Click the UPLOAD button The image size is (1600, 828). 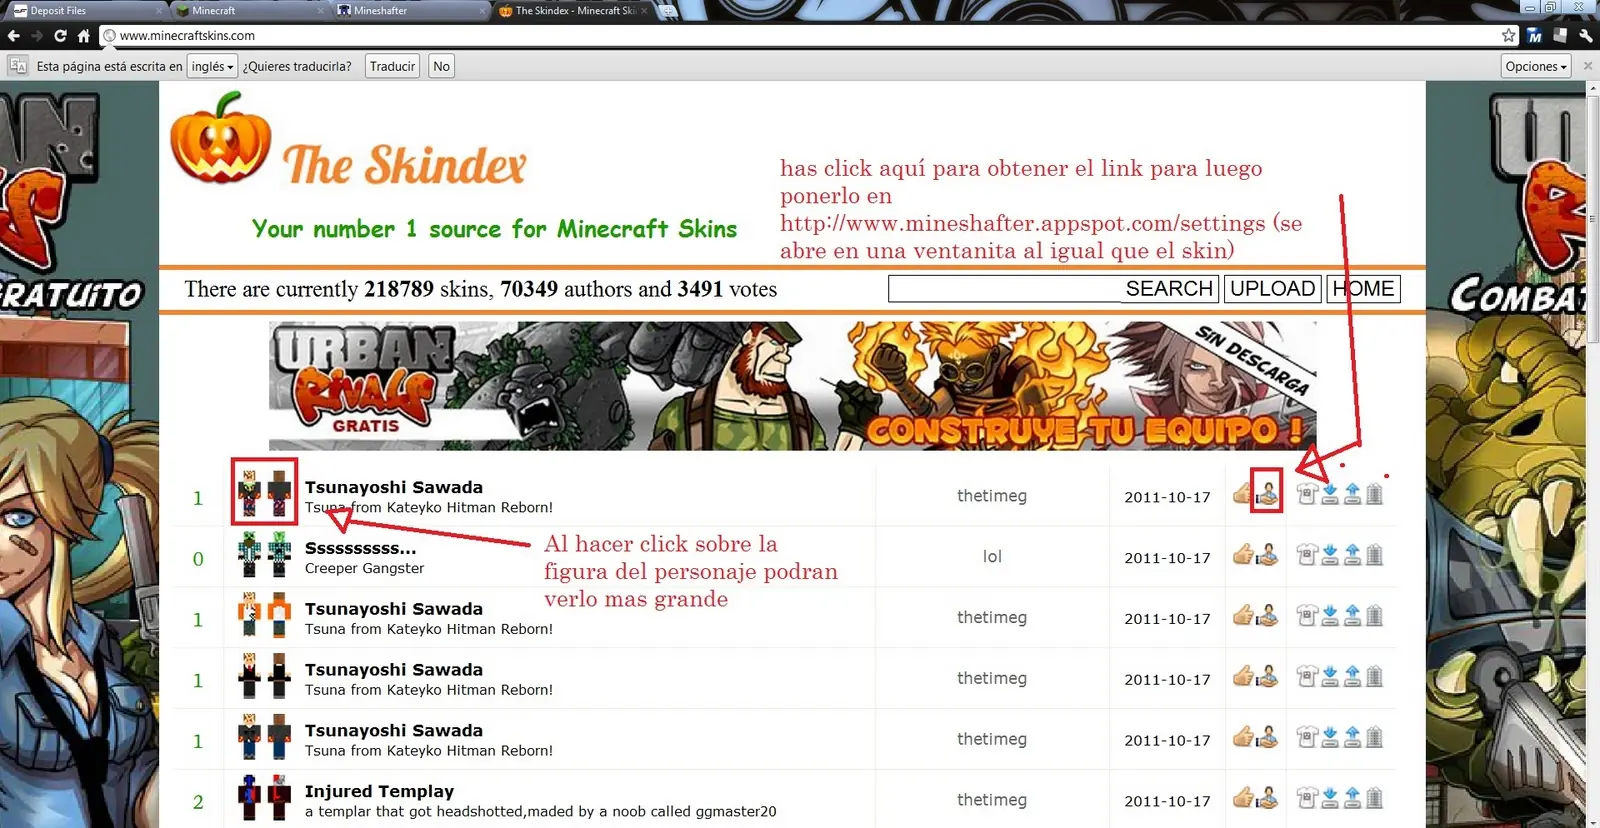(1272, 289)
